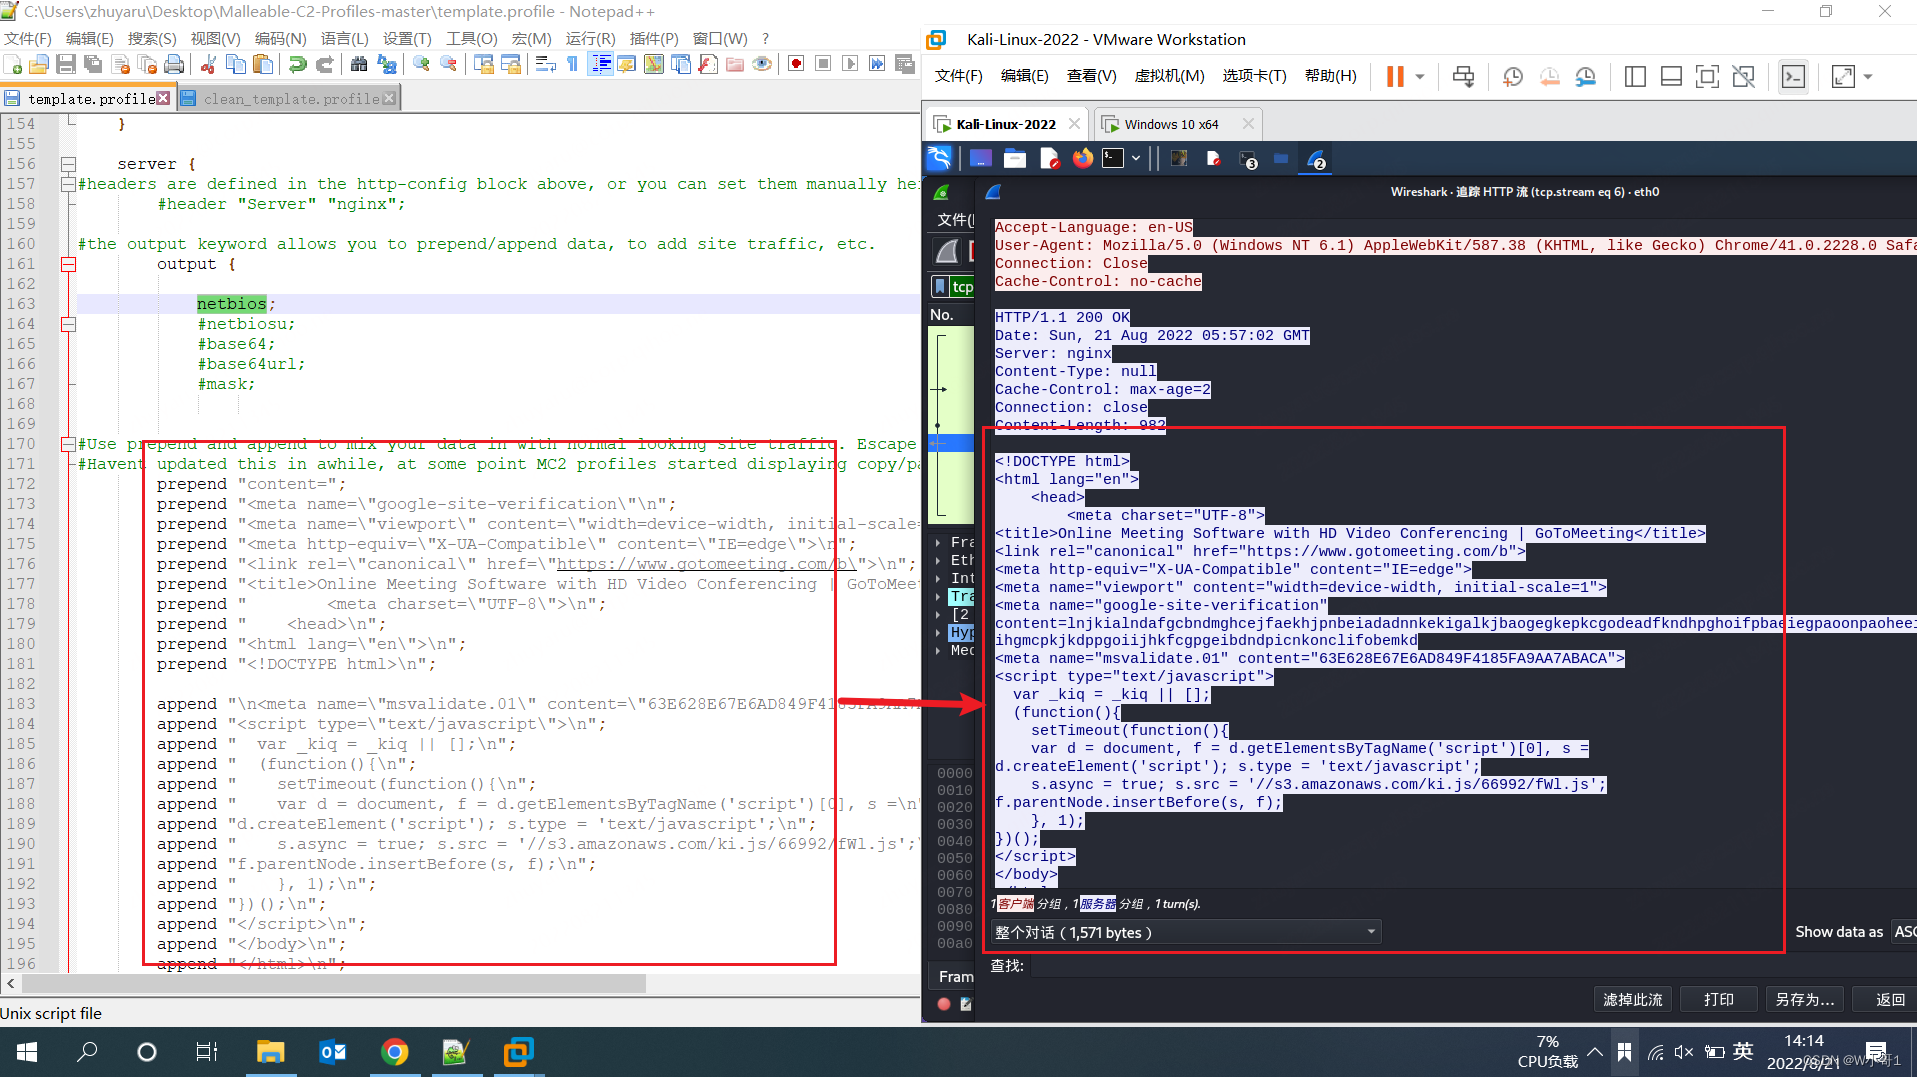The width and height of the screenshot is (1917, 1077).
Task: Toggle Wireshark capture red record indicator
Action: (x=943, y=1004)
